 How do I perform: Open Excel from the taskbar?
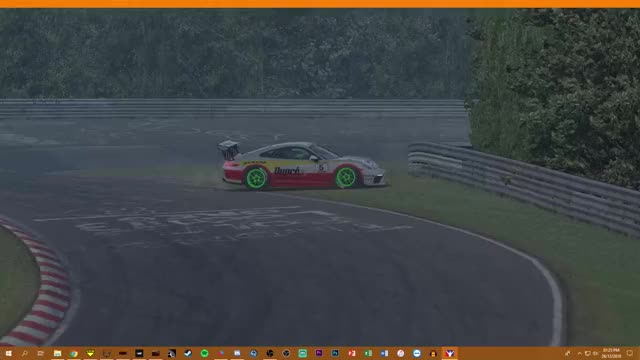point(368,353)
